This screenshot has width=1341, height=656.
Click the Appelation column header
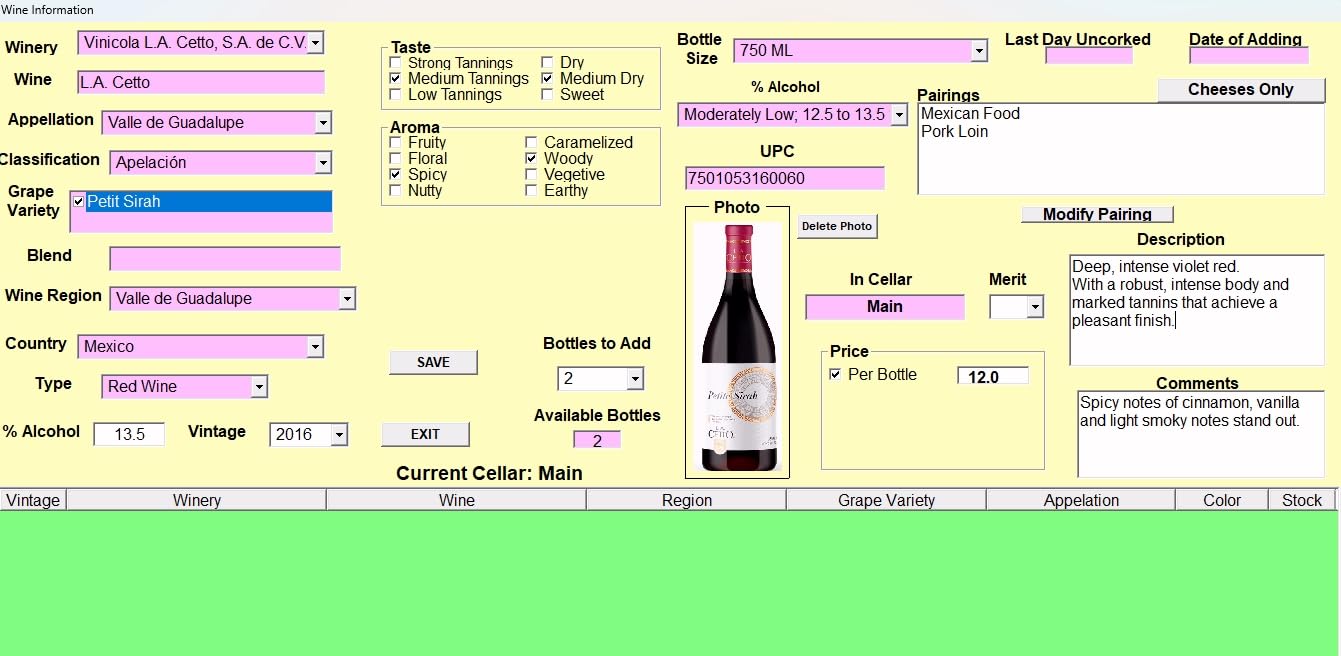(1081, 500)
